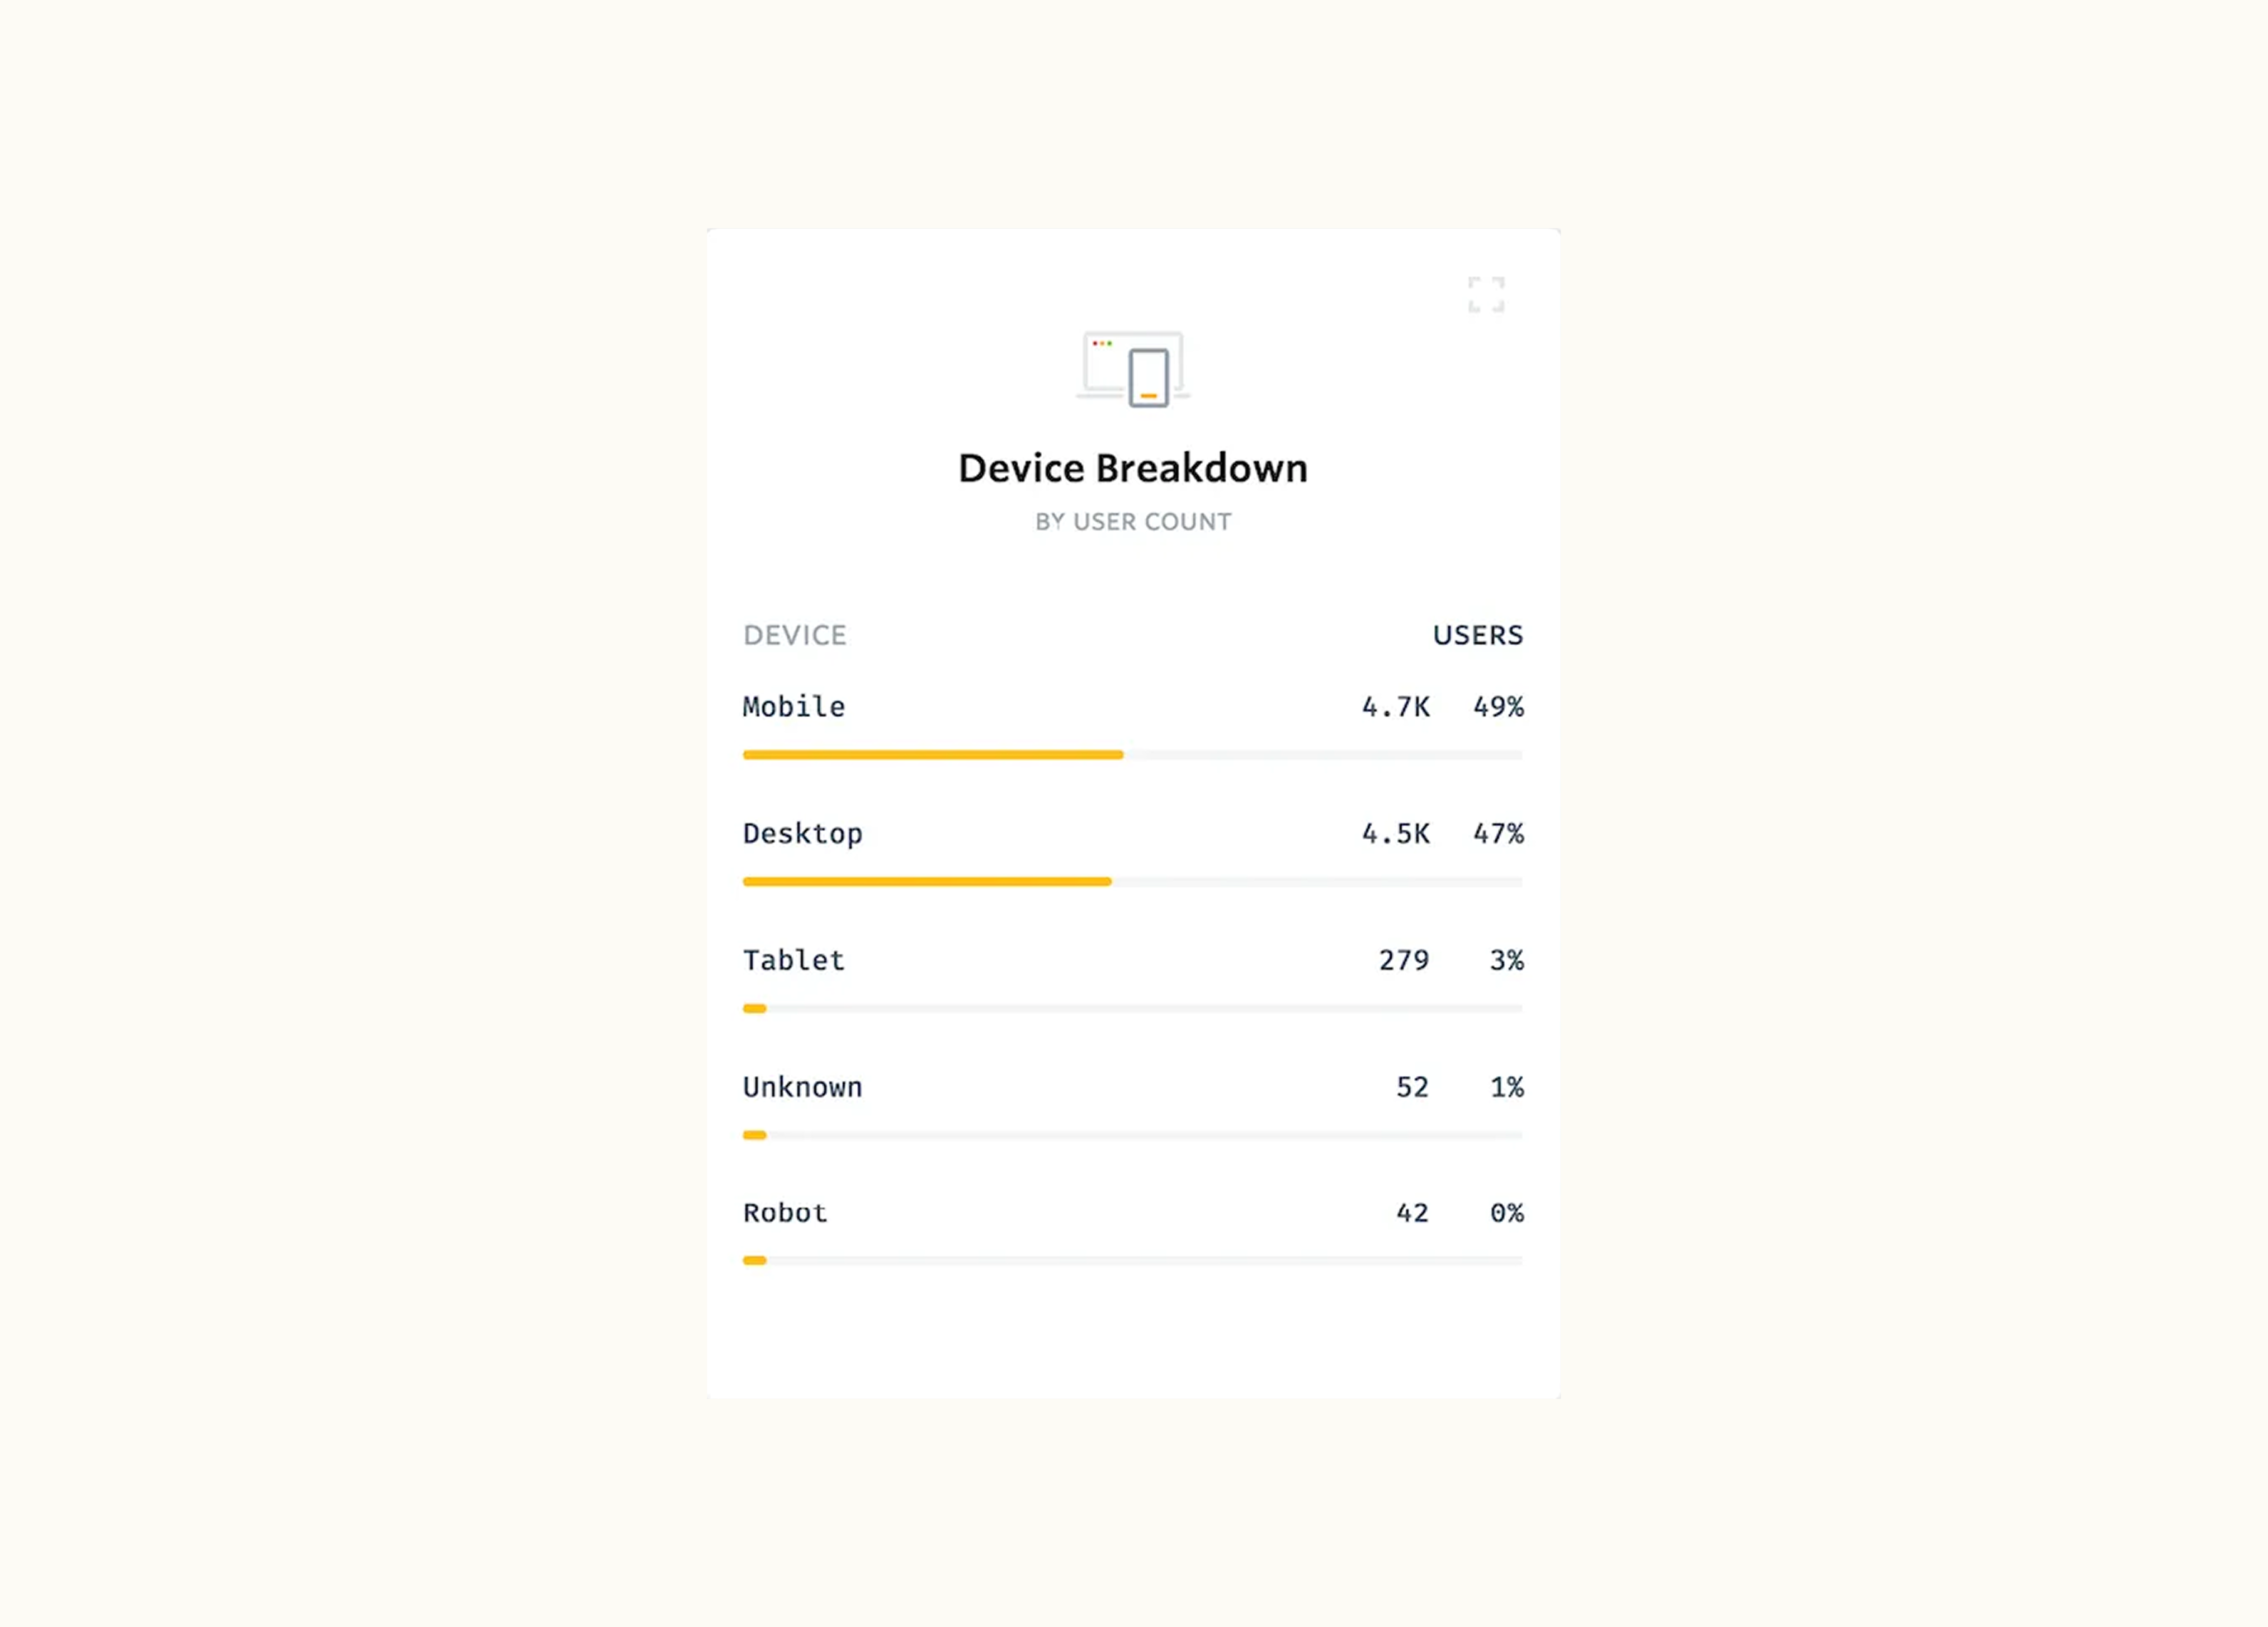The image size is (2268, 1627).
Task: Sort by the DEVICE column header
Action: point(794,635)
